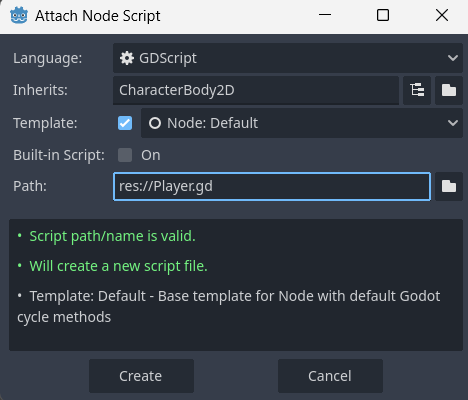Screen dimensions: 468x400
Task: Focus the Path field with res://Player.gd
Action: coord(272,186)
